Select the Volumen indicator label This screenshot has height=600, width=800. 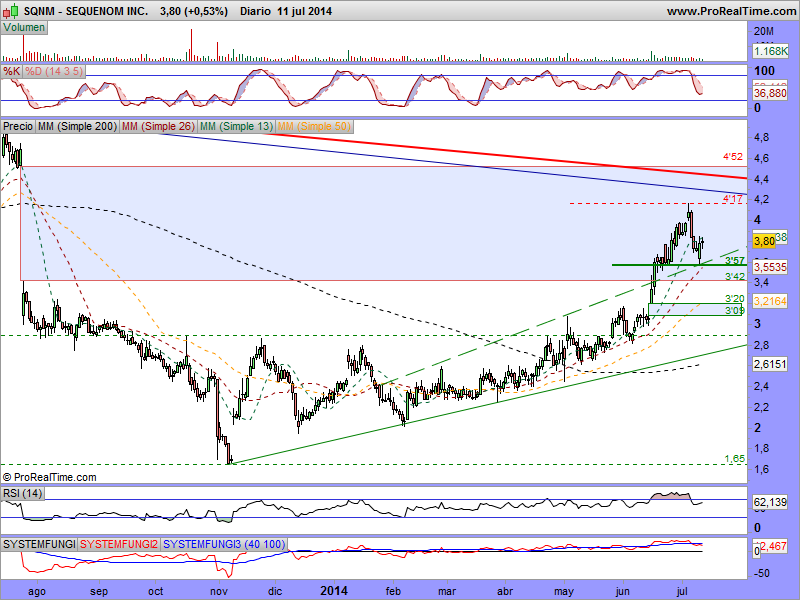[x=24, y=28]
